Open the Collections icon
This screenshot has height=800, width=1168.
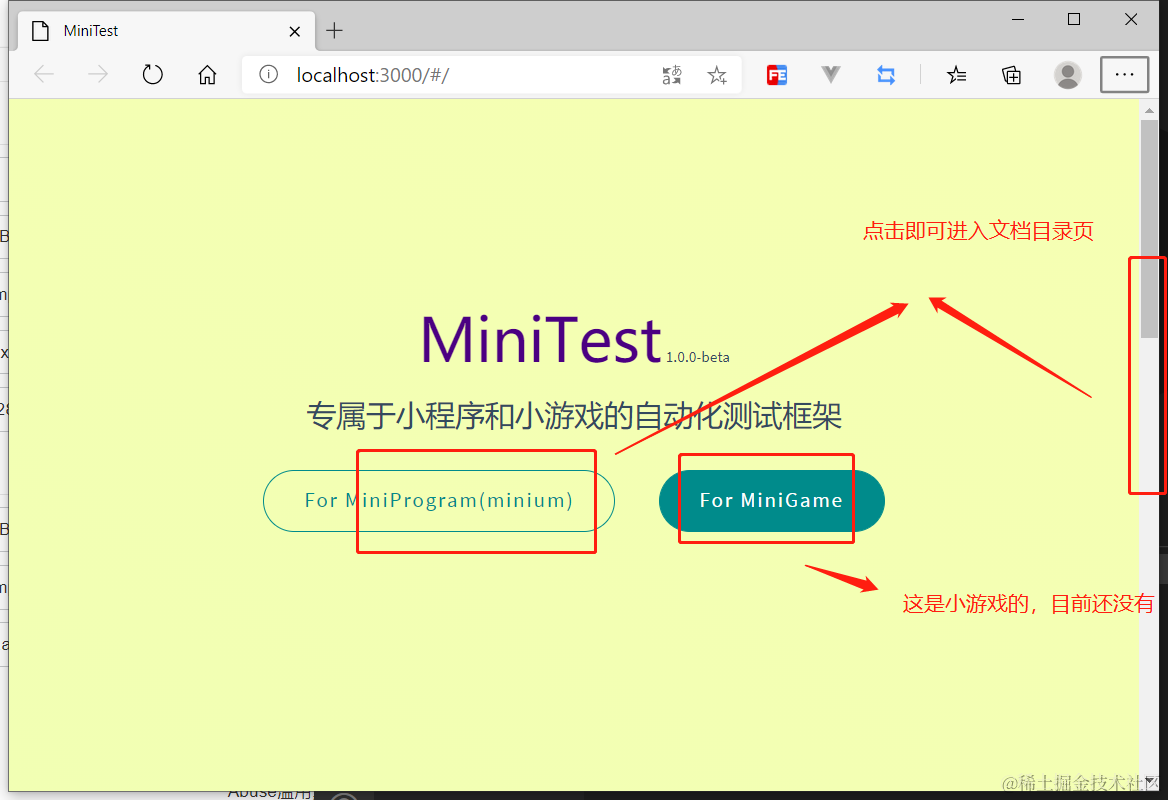point(1012,75)
